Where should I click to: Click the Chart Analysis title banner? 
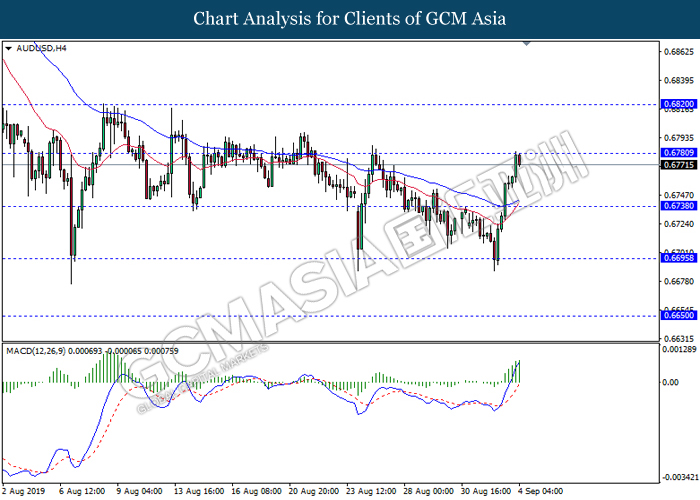[350, 18]
